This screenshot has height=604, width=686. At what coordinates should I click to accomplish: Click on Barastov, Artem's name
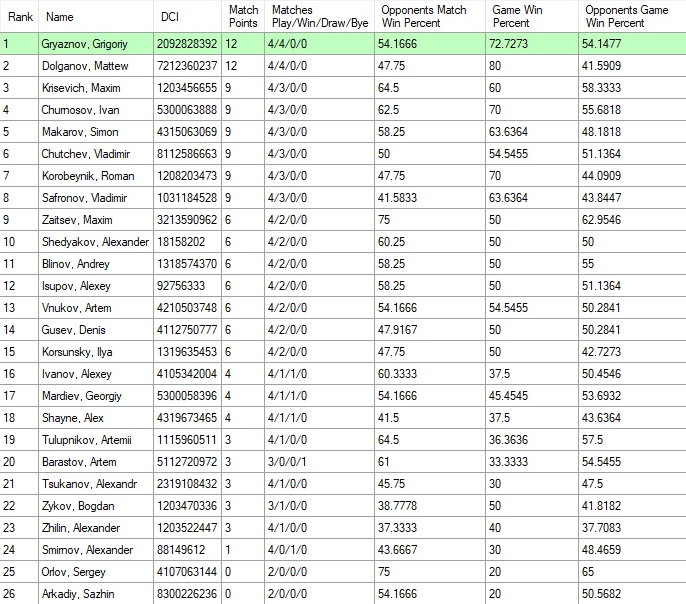pos(79,462)
